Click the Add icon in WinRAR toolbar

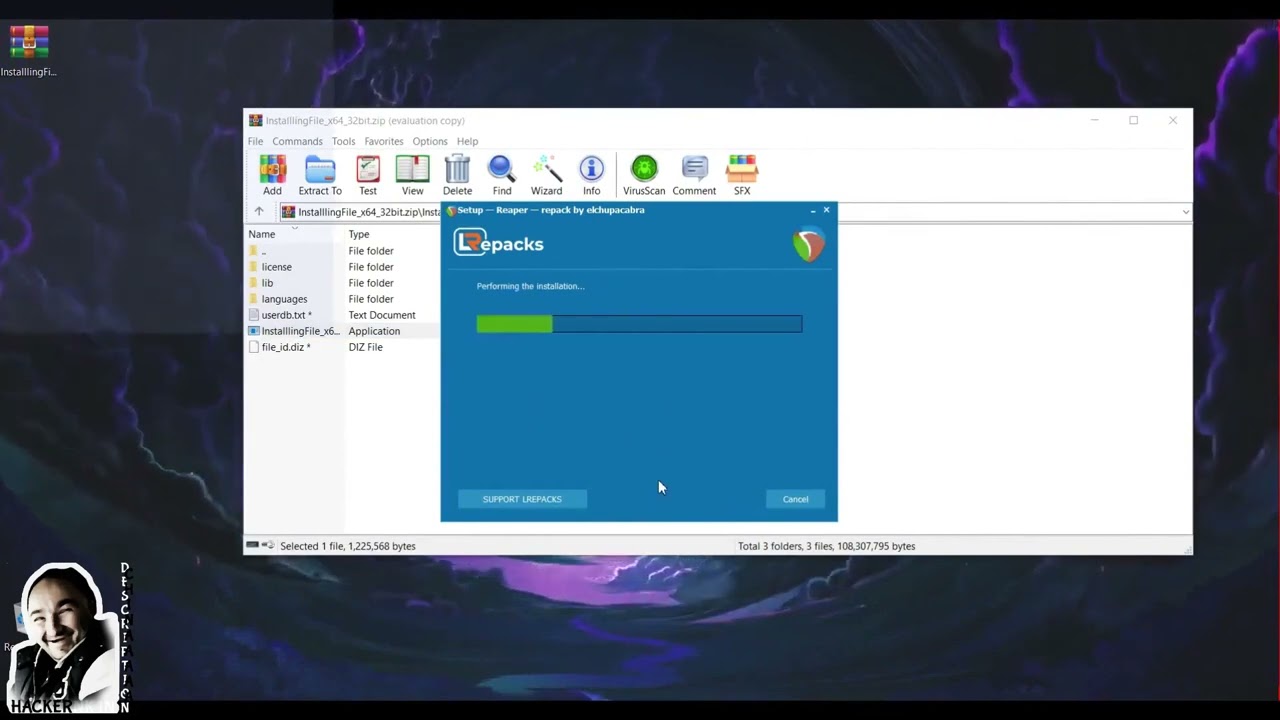[x=272, y=169]
